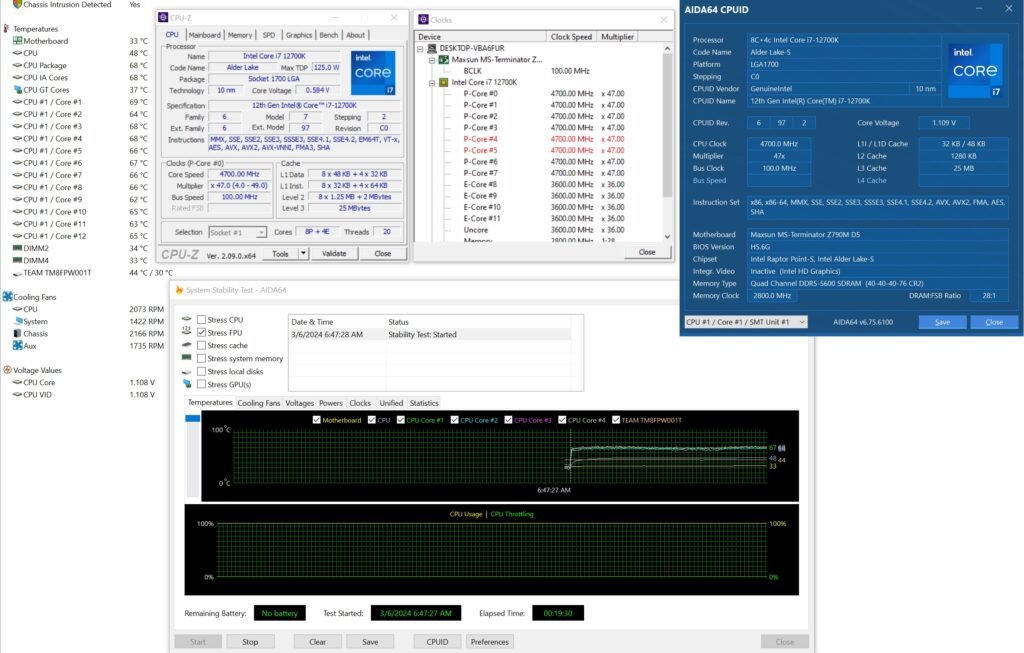
Task: Select the P-Core #4 row in Clocks
Action: (543, 139)
